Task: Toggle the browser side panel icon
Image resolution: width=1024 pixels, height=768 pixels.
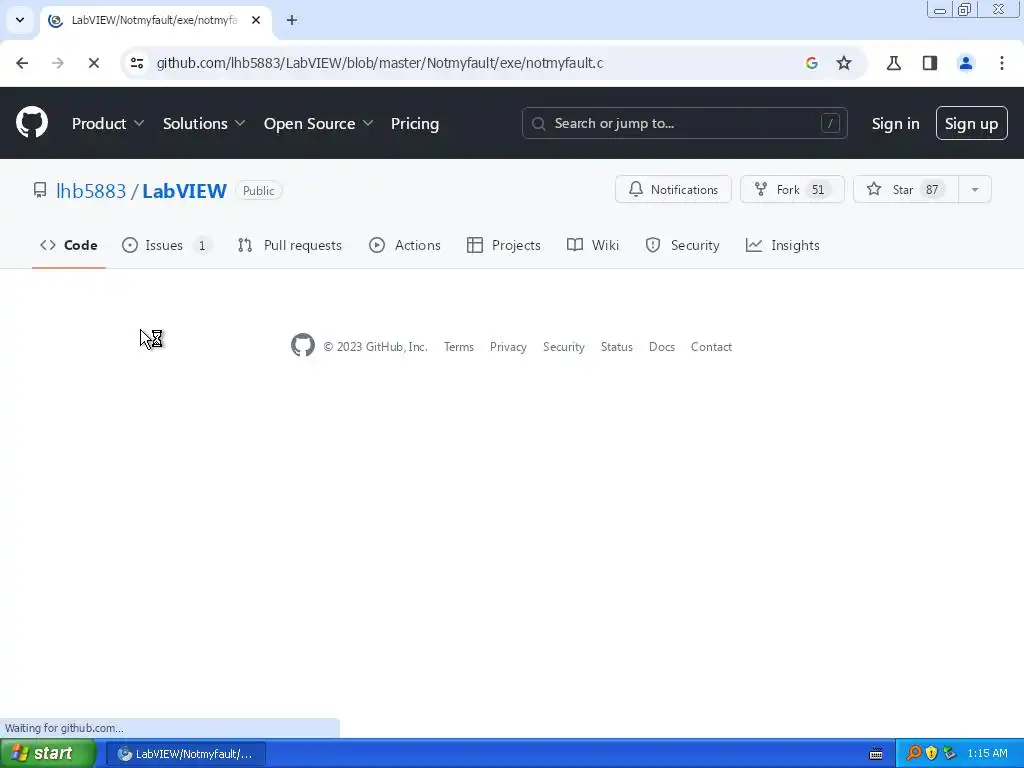Action: pos(929,63)
